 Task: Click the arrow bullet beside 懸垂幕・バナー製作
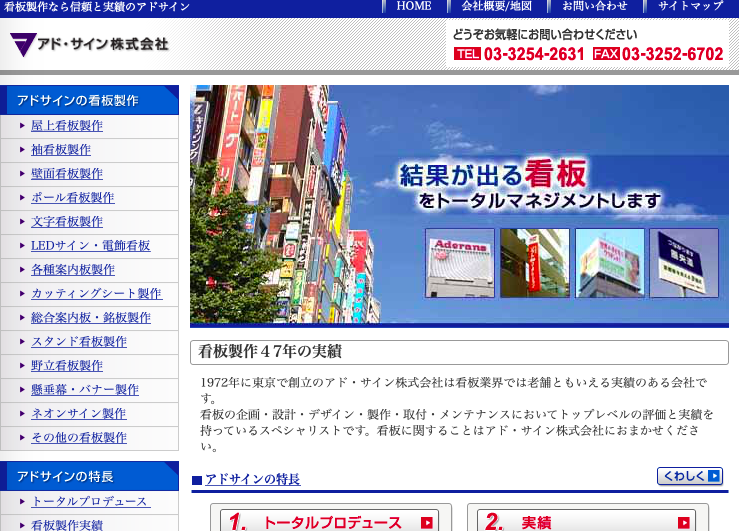click(22, 390)
